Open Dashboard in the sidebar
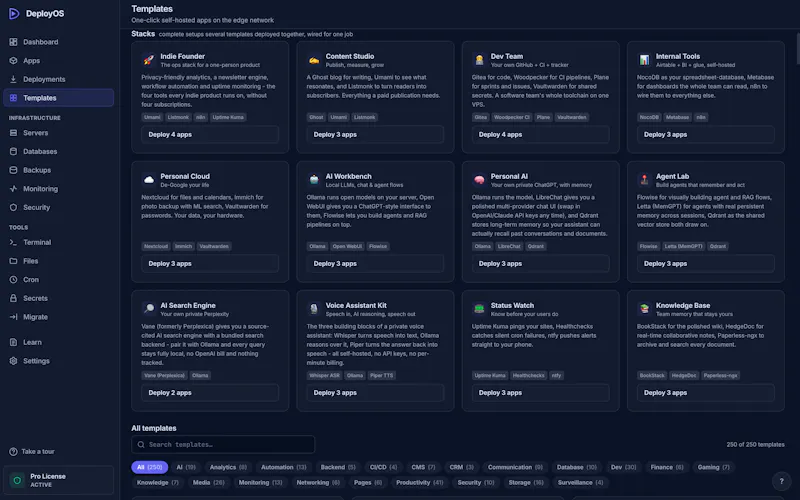 (x=59, y=42)
